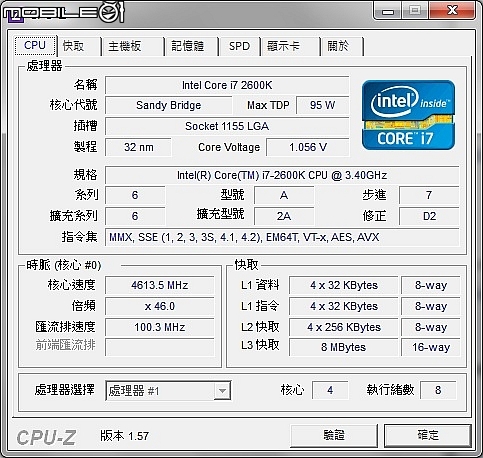Click the 修正 value D2
Screen dimensions: 483x458
point(429,216)
